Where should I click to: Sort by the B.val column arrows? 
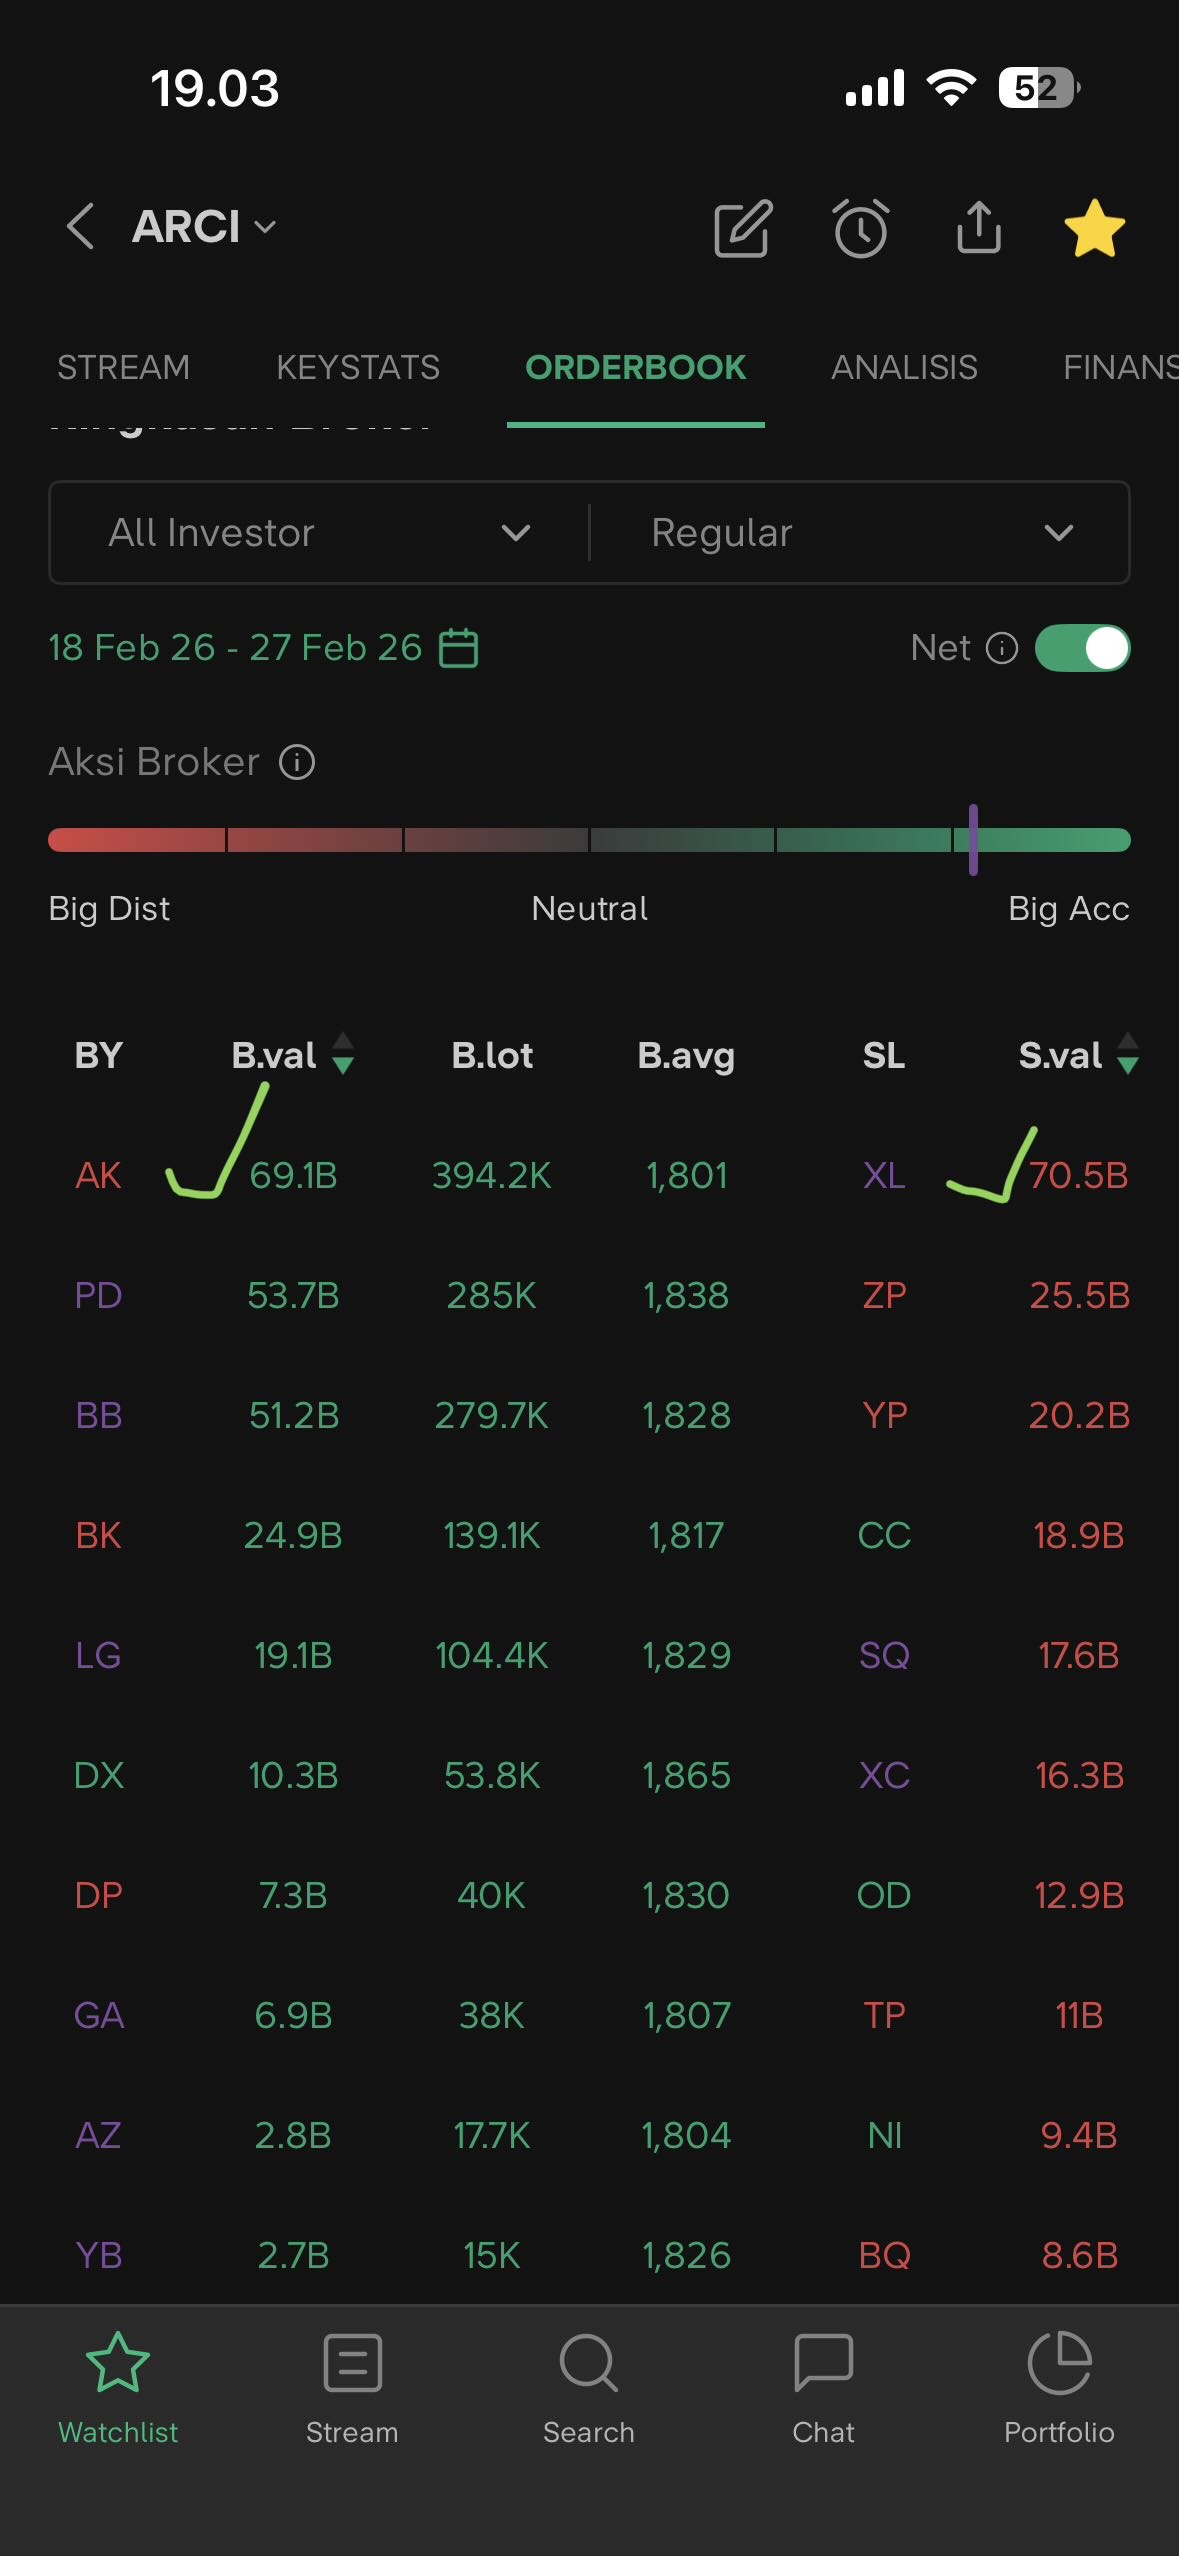[x=343, y=1054]
